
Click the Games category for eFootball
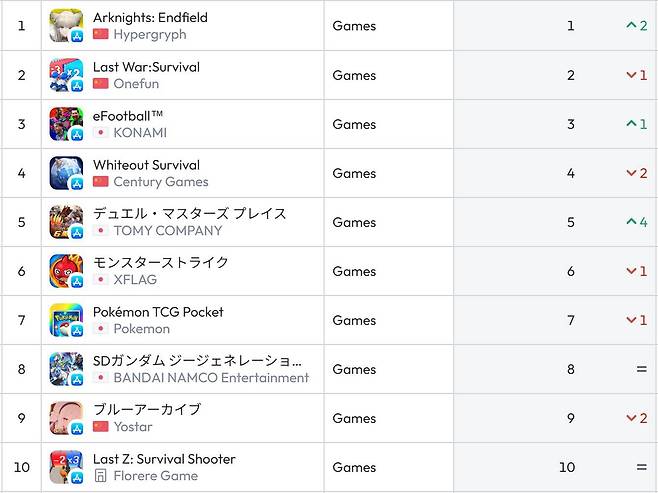click(354, 124)
